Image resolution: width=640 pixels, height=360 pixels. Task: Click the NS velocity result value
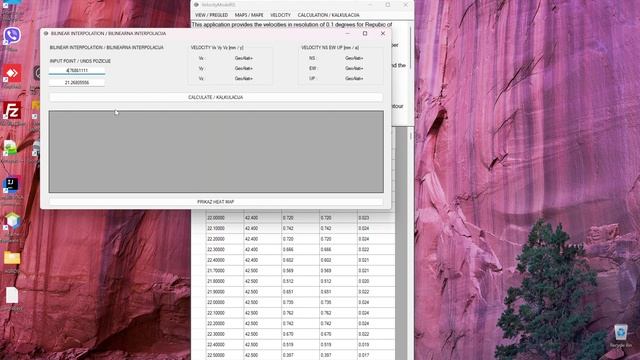point(354,58)
